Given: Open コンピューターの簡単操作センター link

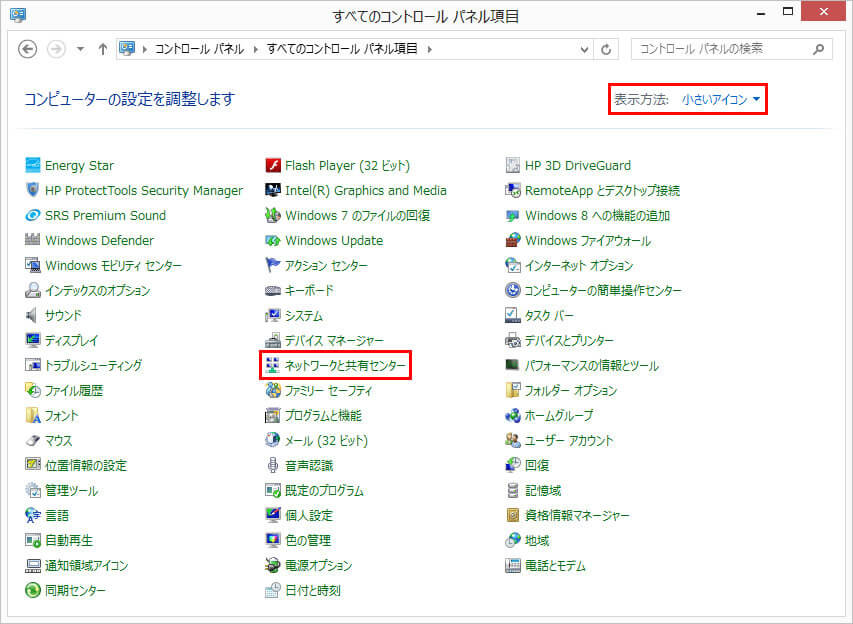Looking at the screenshot, I should tap(603, 291).
